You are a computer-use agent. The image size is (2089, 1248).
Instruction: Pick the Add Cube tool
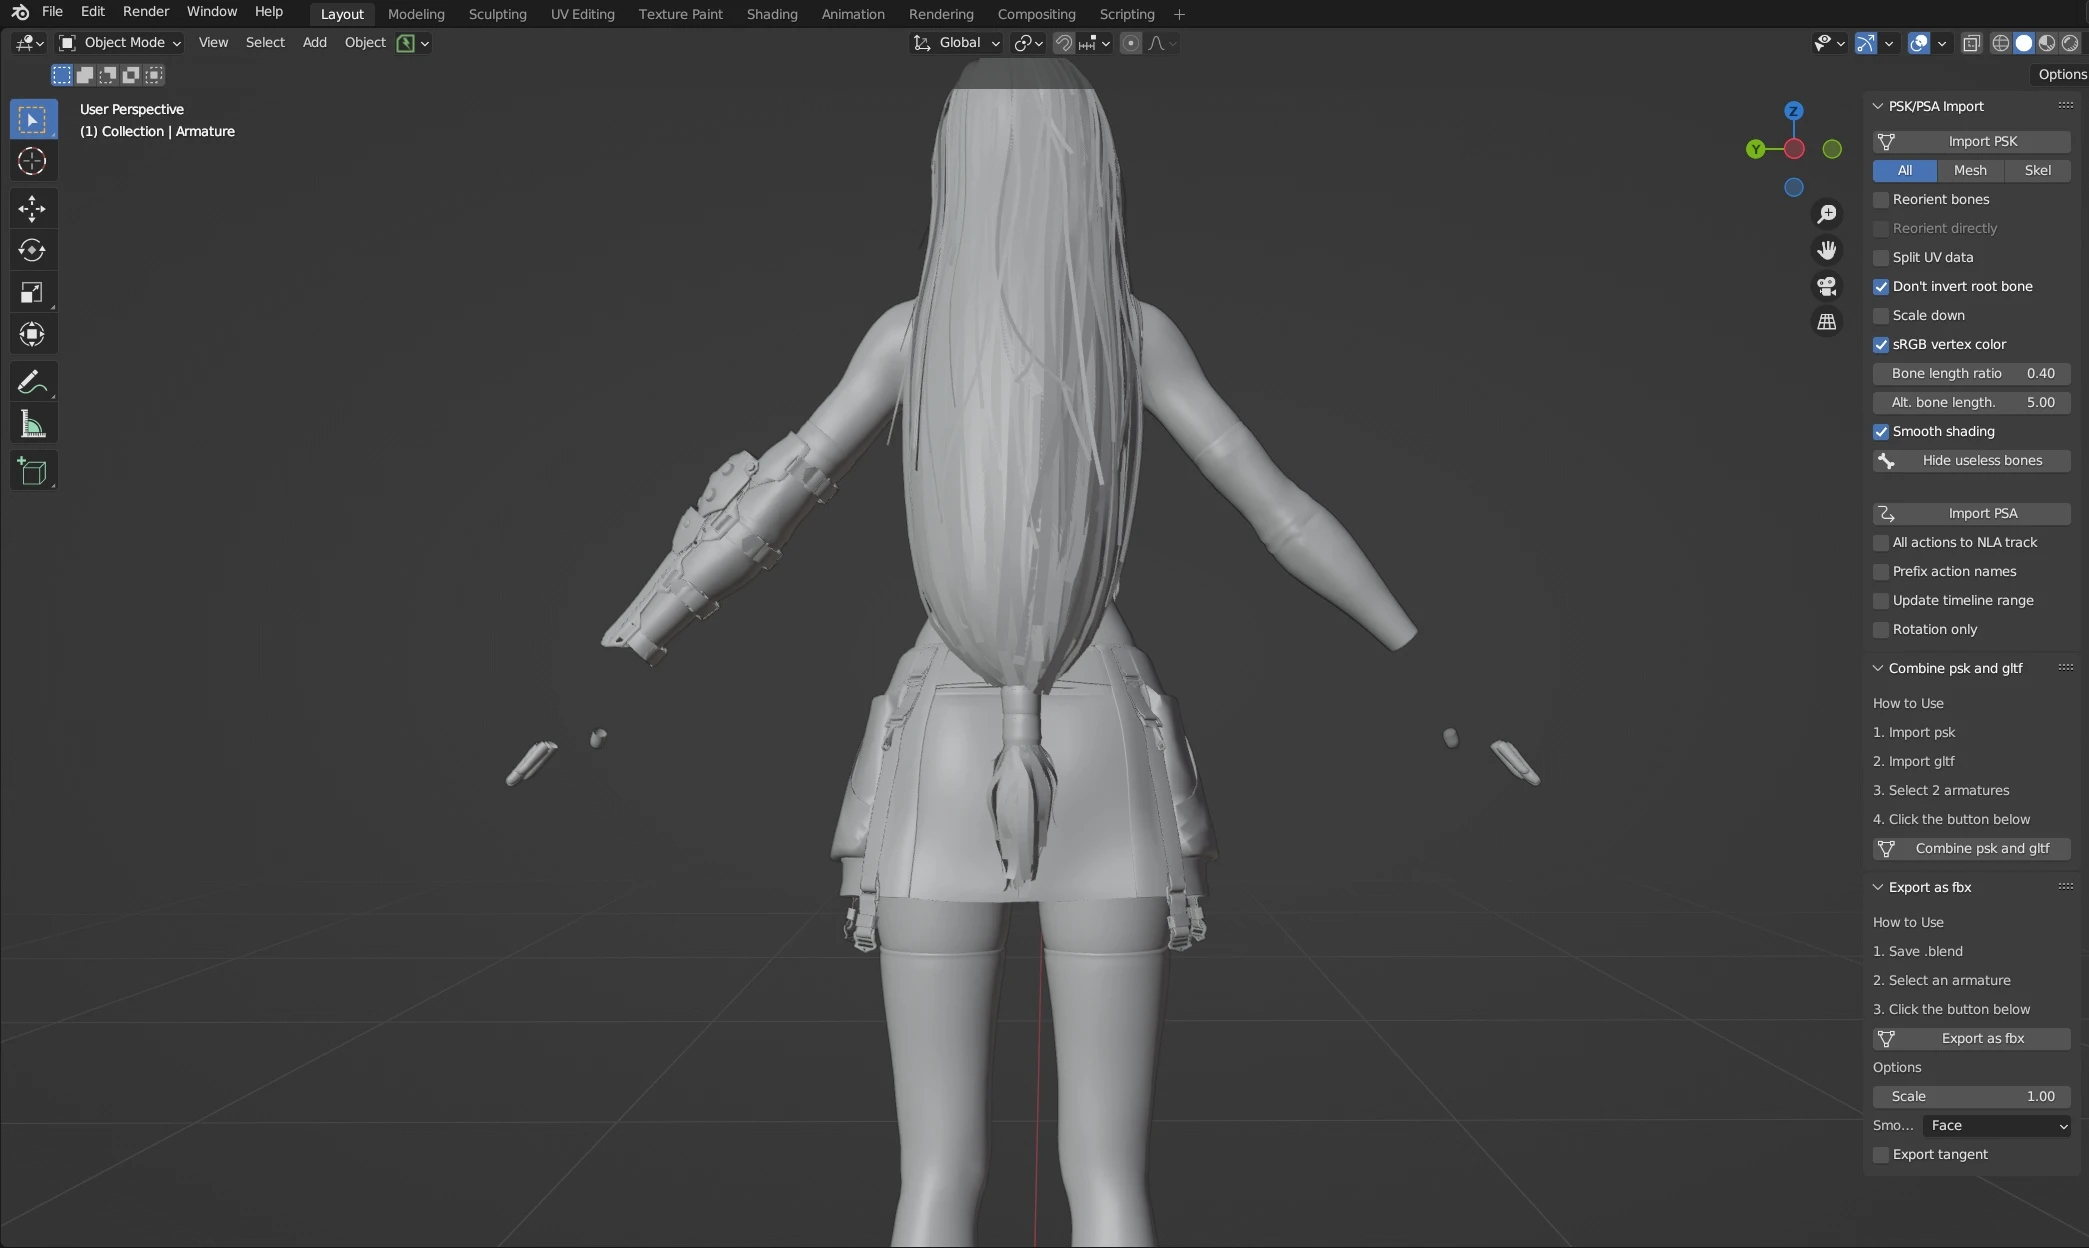[32, 472]
